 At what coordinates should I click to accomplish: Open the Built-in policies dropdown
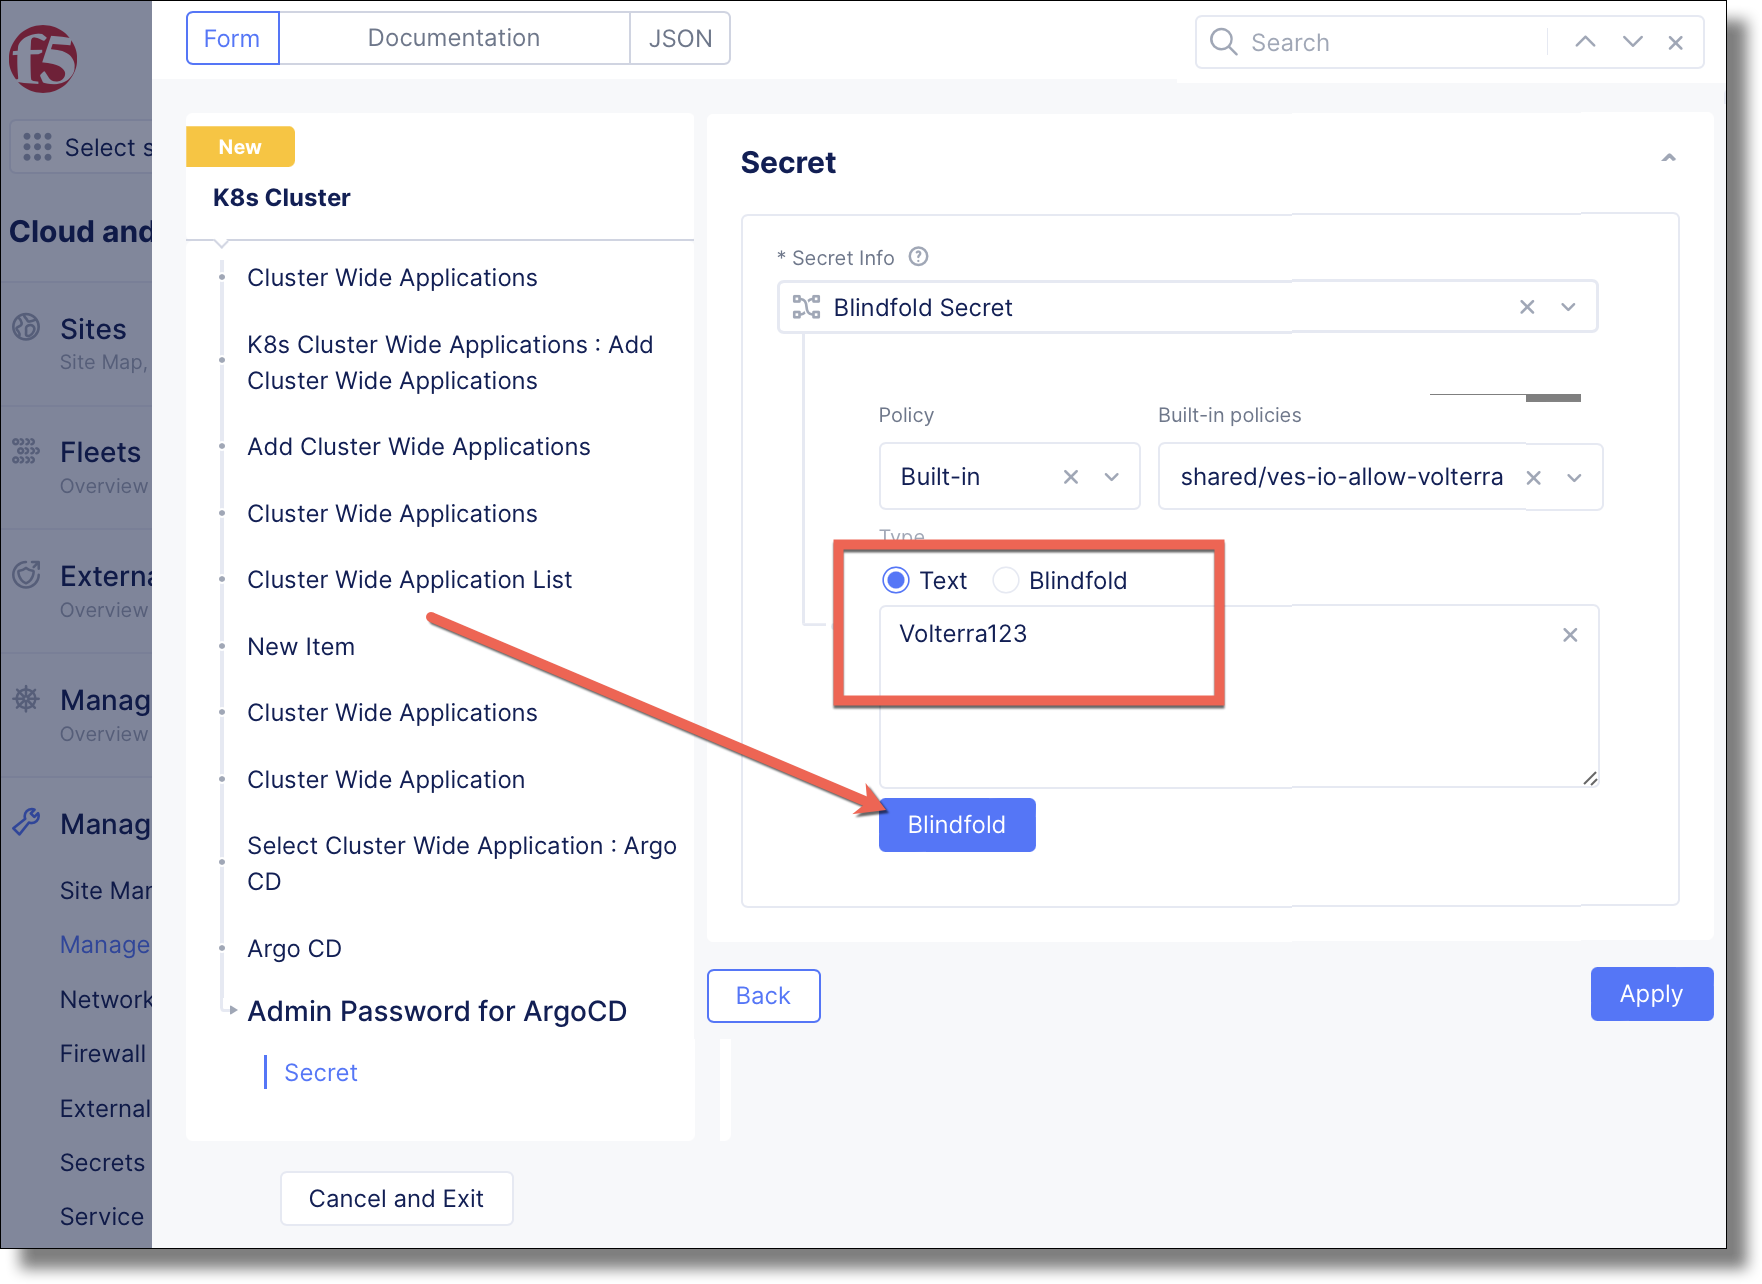[x=1574, y=478]
